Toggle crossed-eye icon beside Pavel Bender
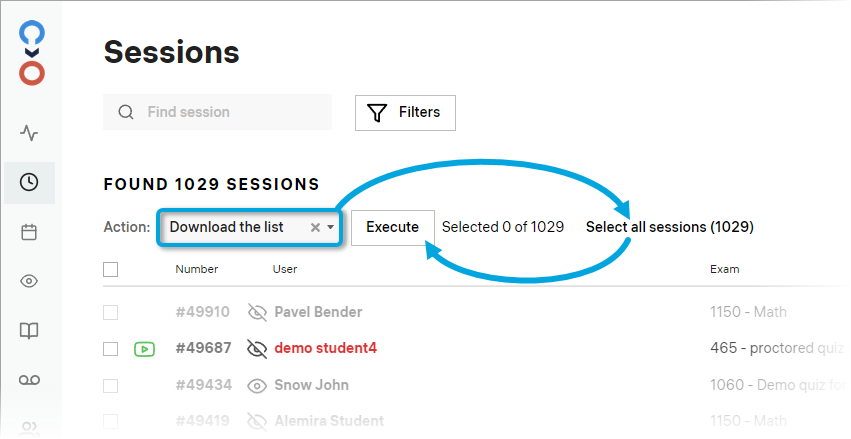This screenshot has height=439, width=851. tap(258, 312)
